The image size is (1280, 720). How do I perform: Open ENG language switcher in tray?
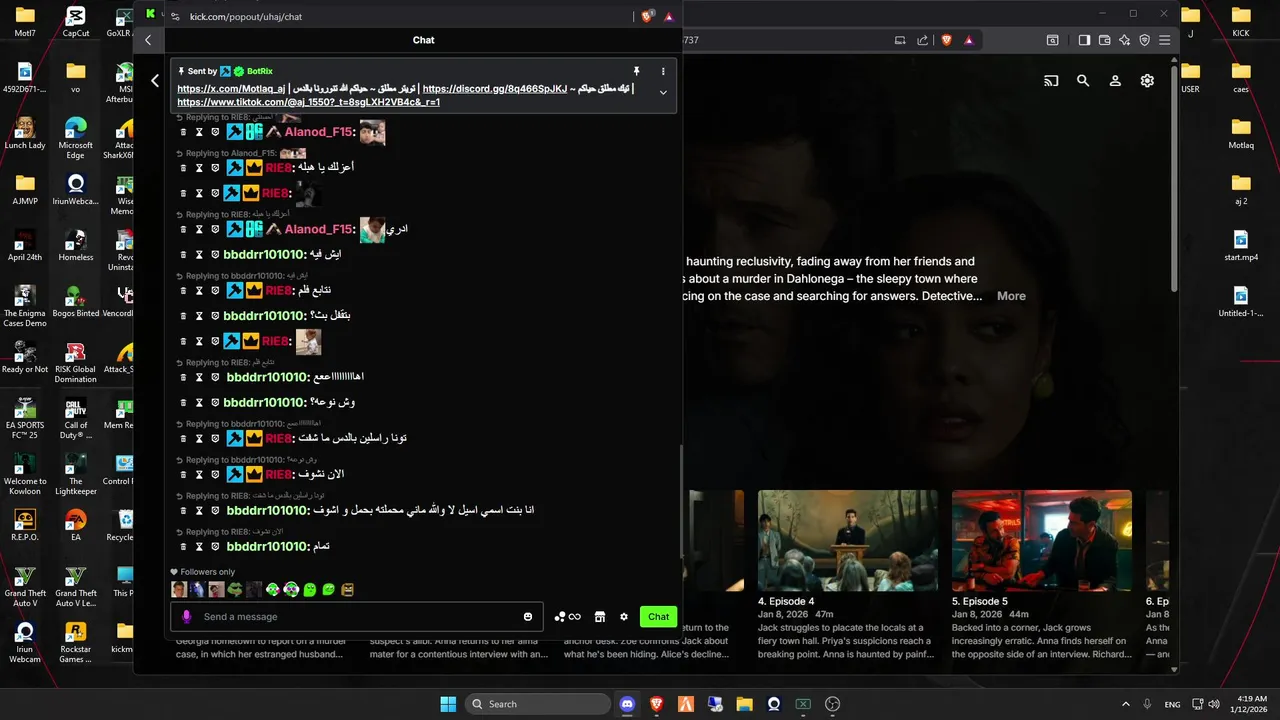pyautogui.click(x=1172, y=704)
